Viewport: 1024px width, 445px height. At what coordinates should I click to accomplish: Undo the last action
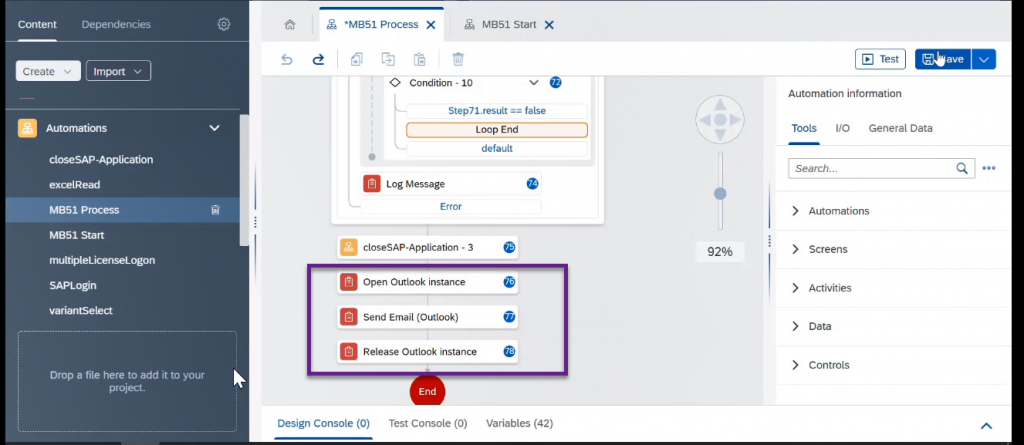[x=287, y=59]
